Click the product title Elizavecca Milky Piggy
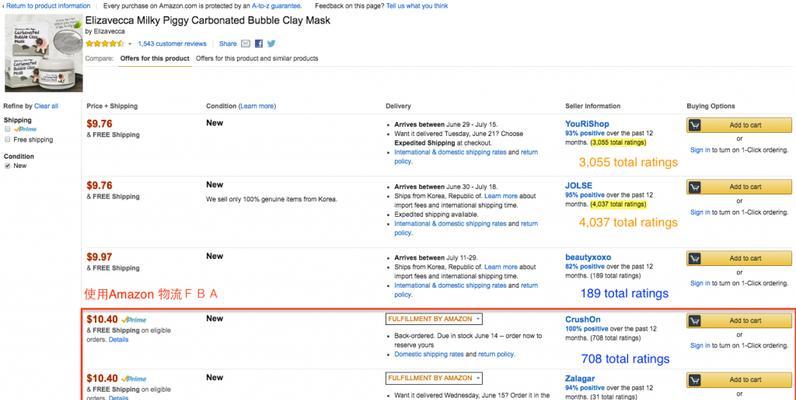The image size is (796, 400). tap(208, 21)
